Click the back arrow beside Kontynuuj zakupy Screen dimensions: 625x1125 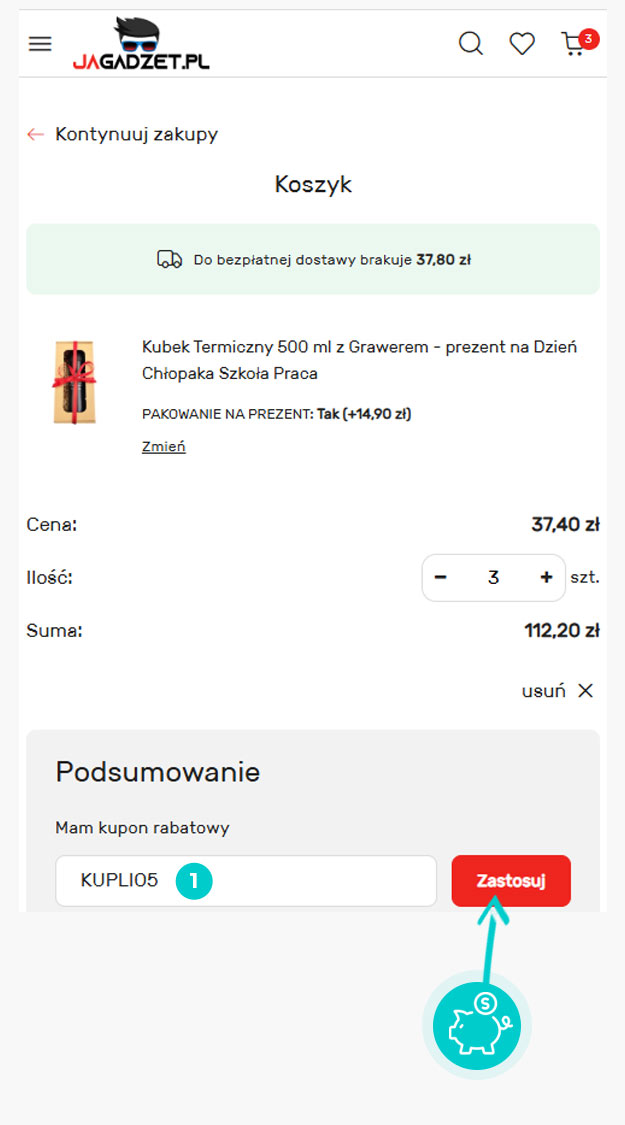coord(36,134)
